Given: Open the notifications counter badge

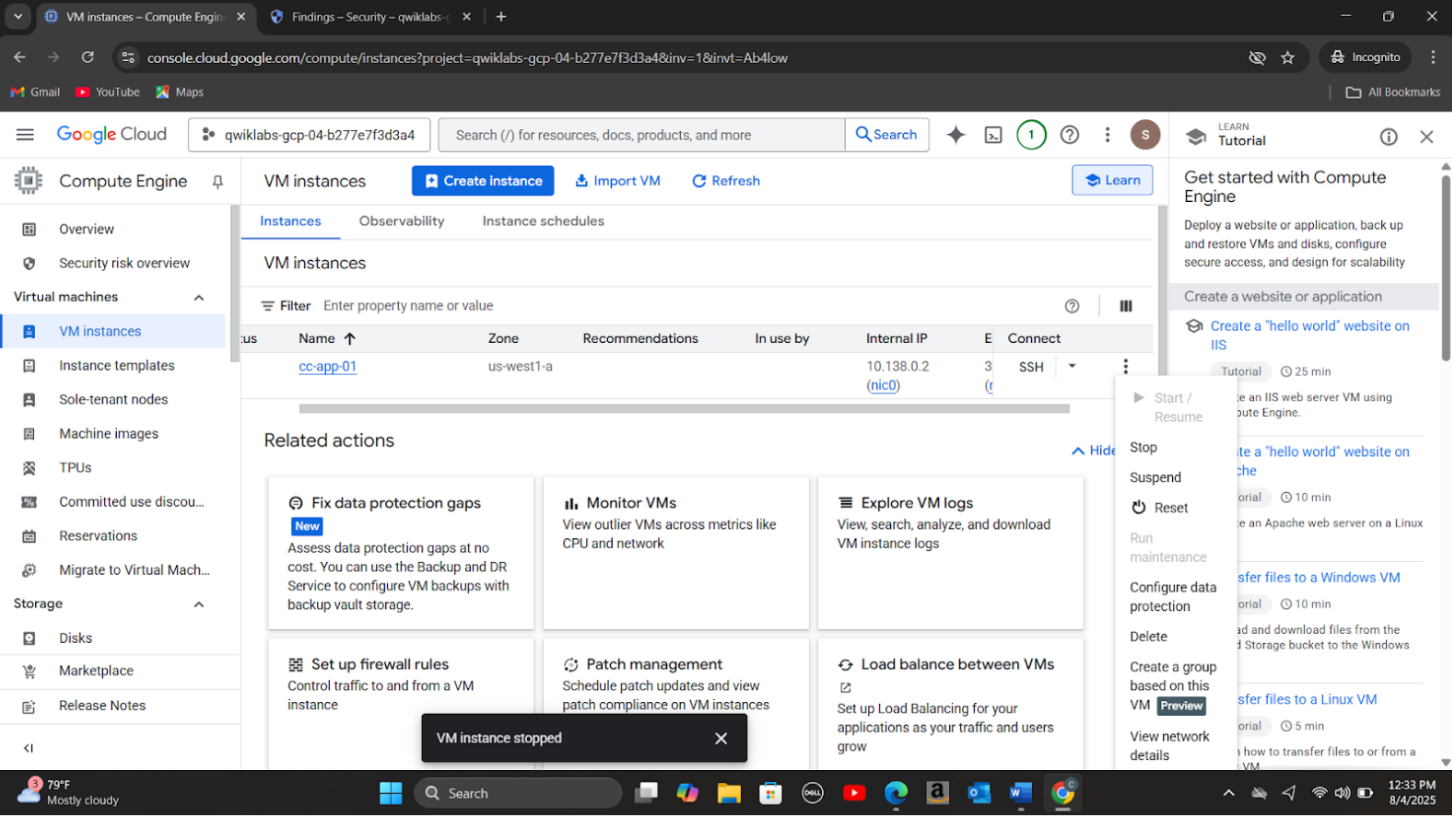Looking at the screenshot, I should [x=1031, y=135].
